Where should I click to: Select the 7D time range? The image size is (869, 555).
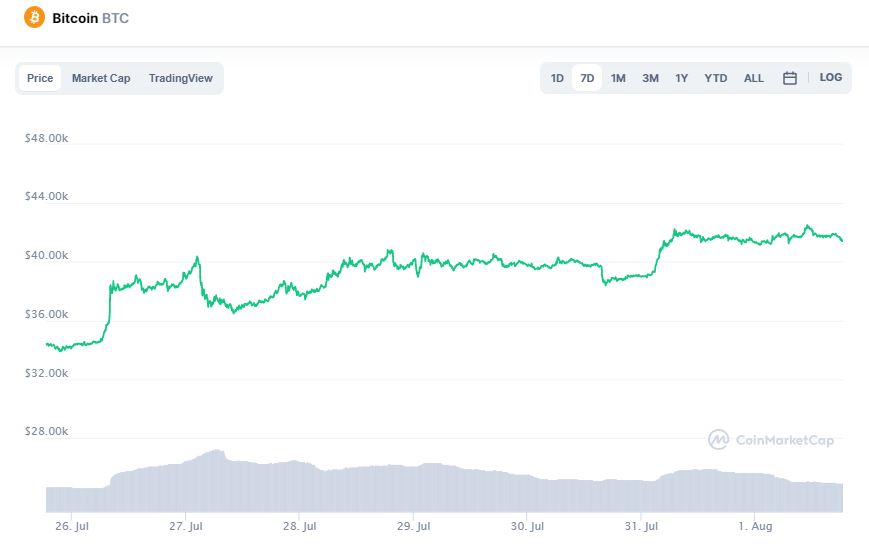(x=587, y=78)
